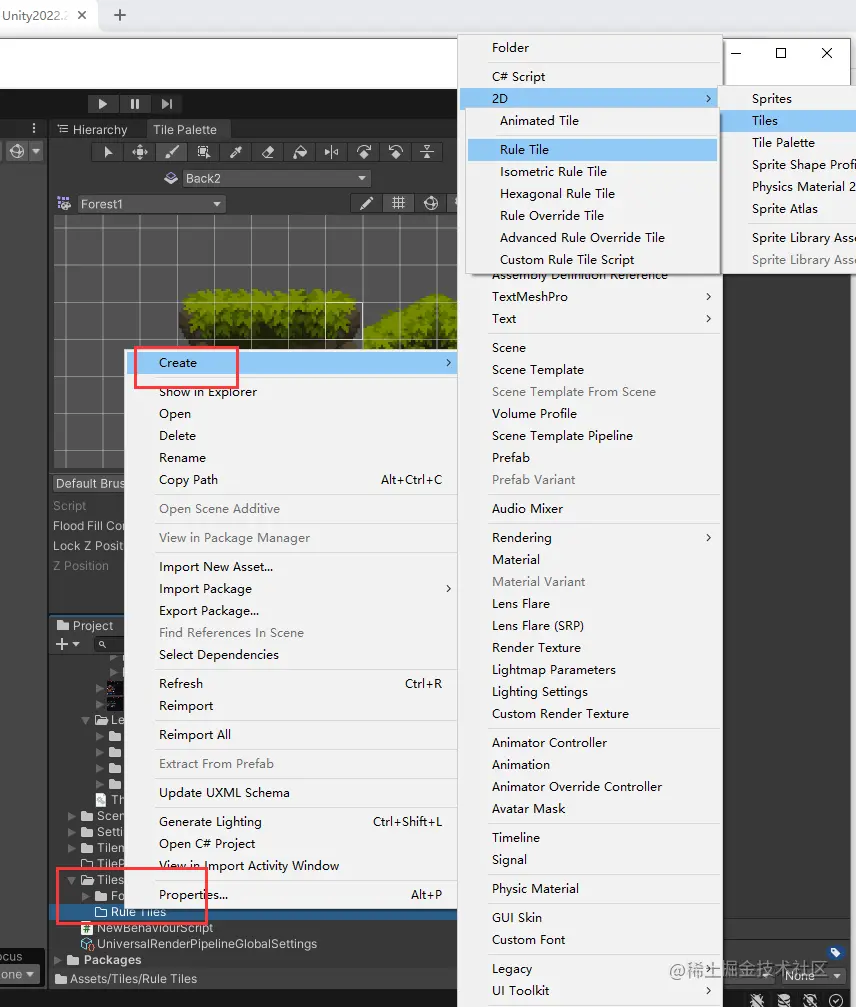Choose the Select tool in Tile Palette
856x1007 pixels.
point(108,152)
